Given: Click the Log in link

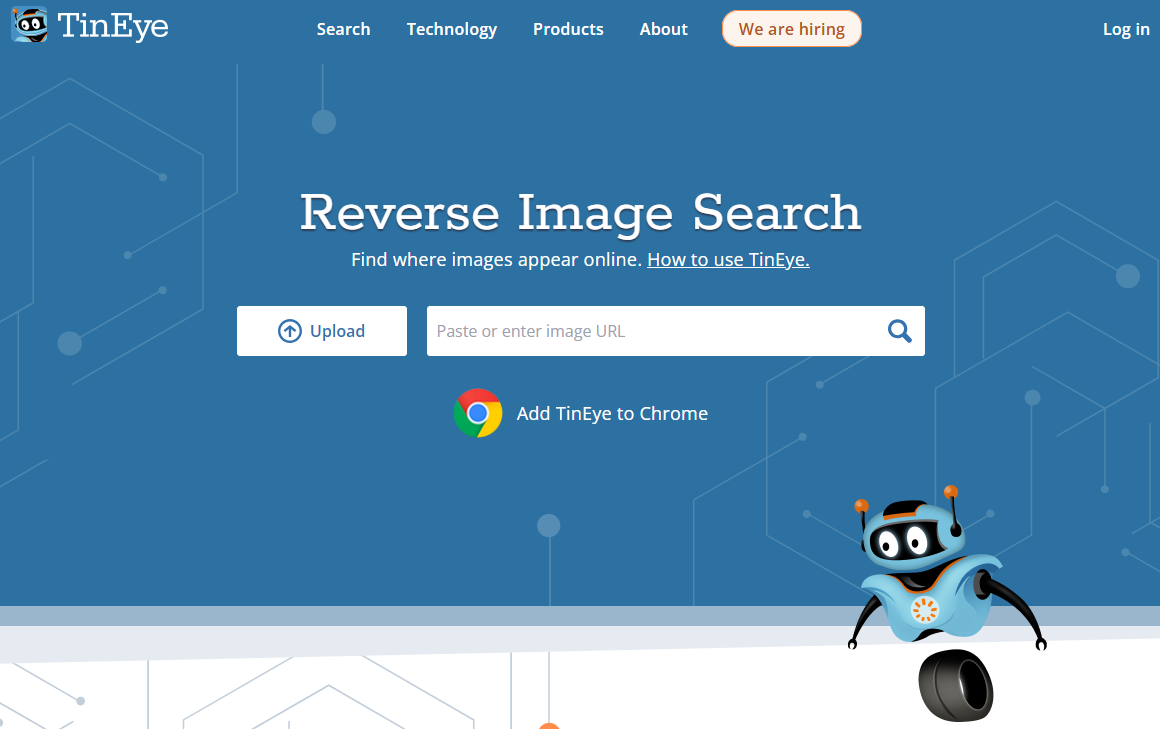Looking at the screenshot, I should pos(1126,30).
